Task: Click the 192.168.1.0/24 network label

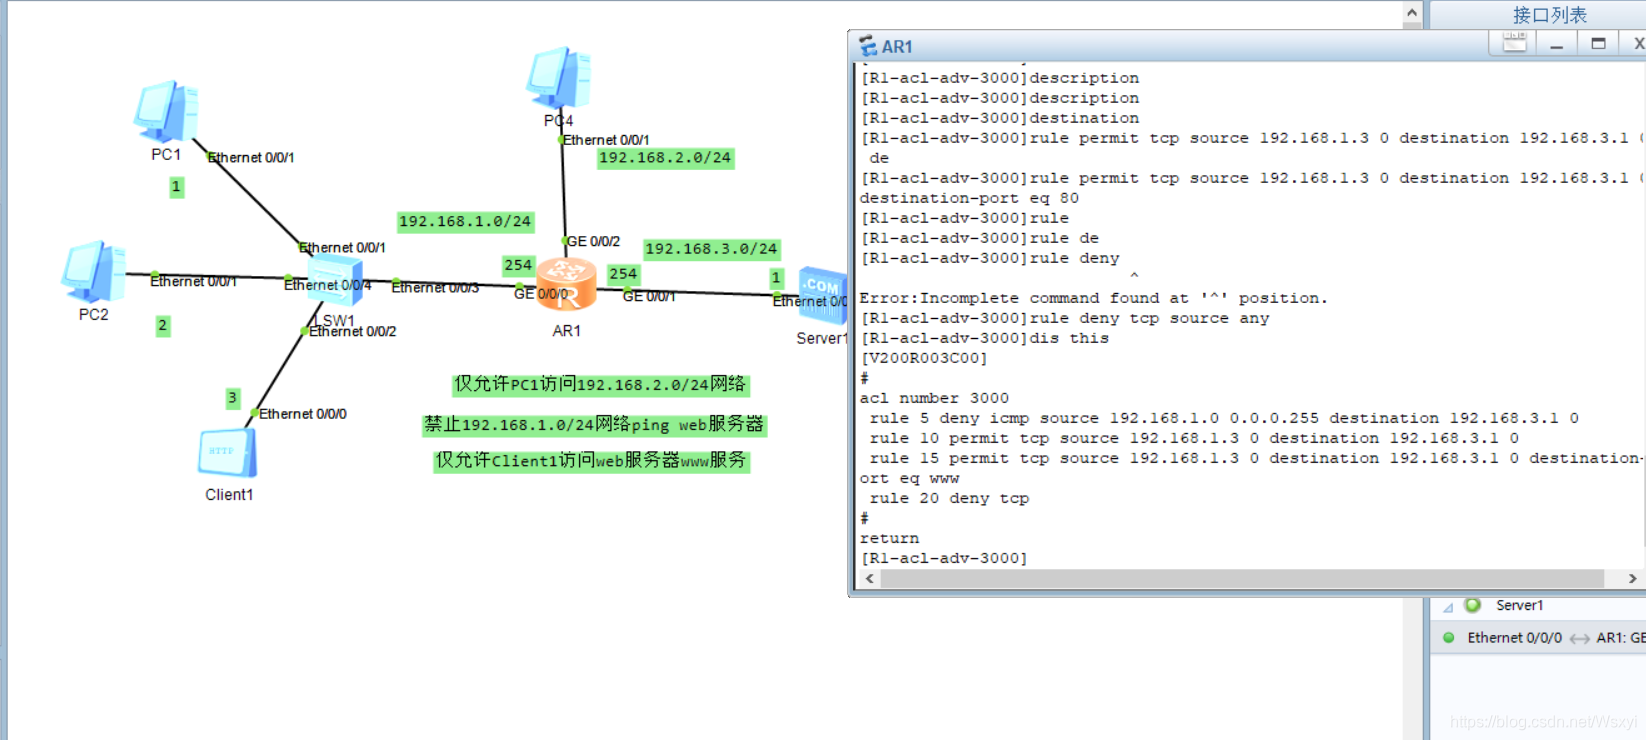Action: click(465, 221)
